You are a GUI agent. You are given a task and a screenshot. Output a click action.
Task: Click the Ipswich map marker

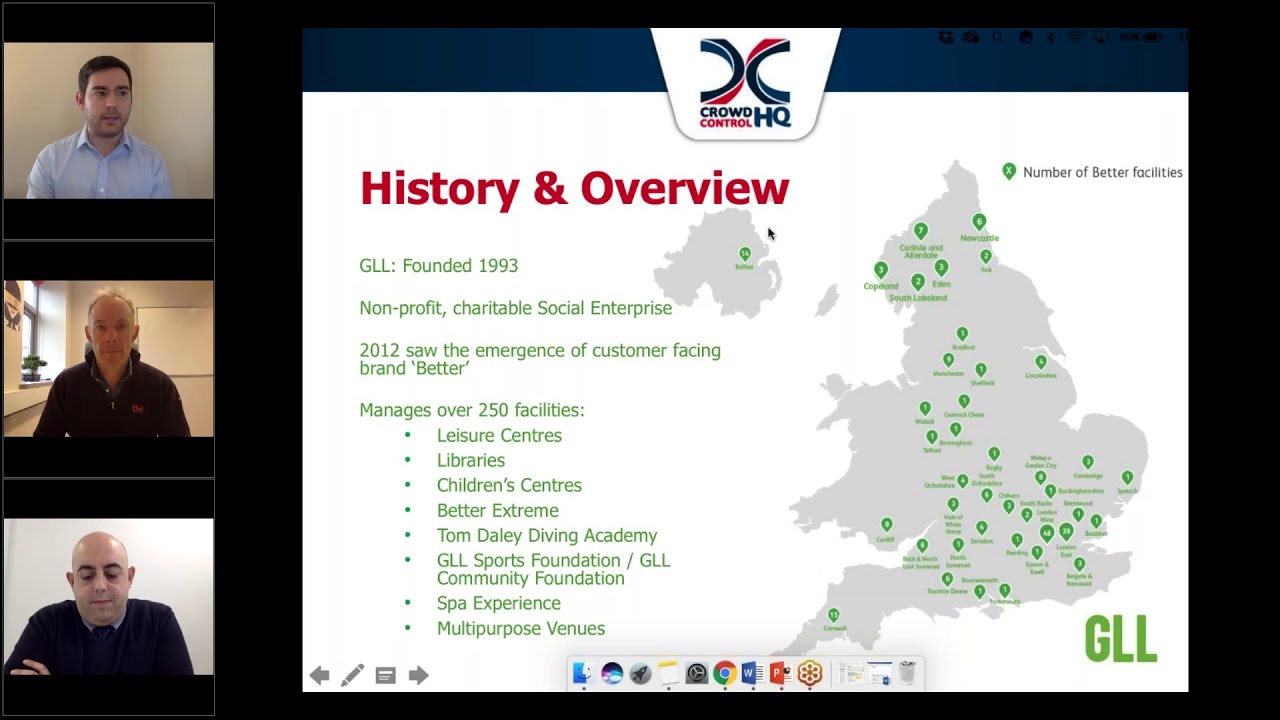pos(1127,478)
